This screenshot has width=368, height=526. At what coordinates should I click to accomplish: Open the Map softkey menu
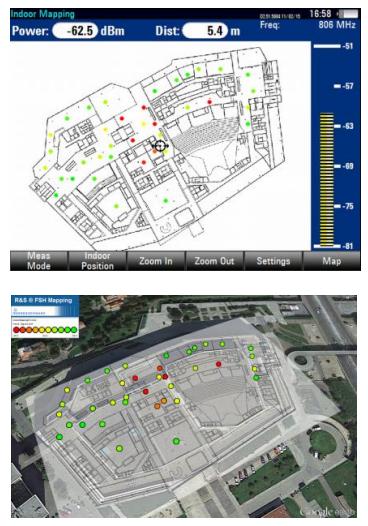(332, 261)
